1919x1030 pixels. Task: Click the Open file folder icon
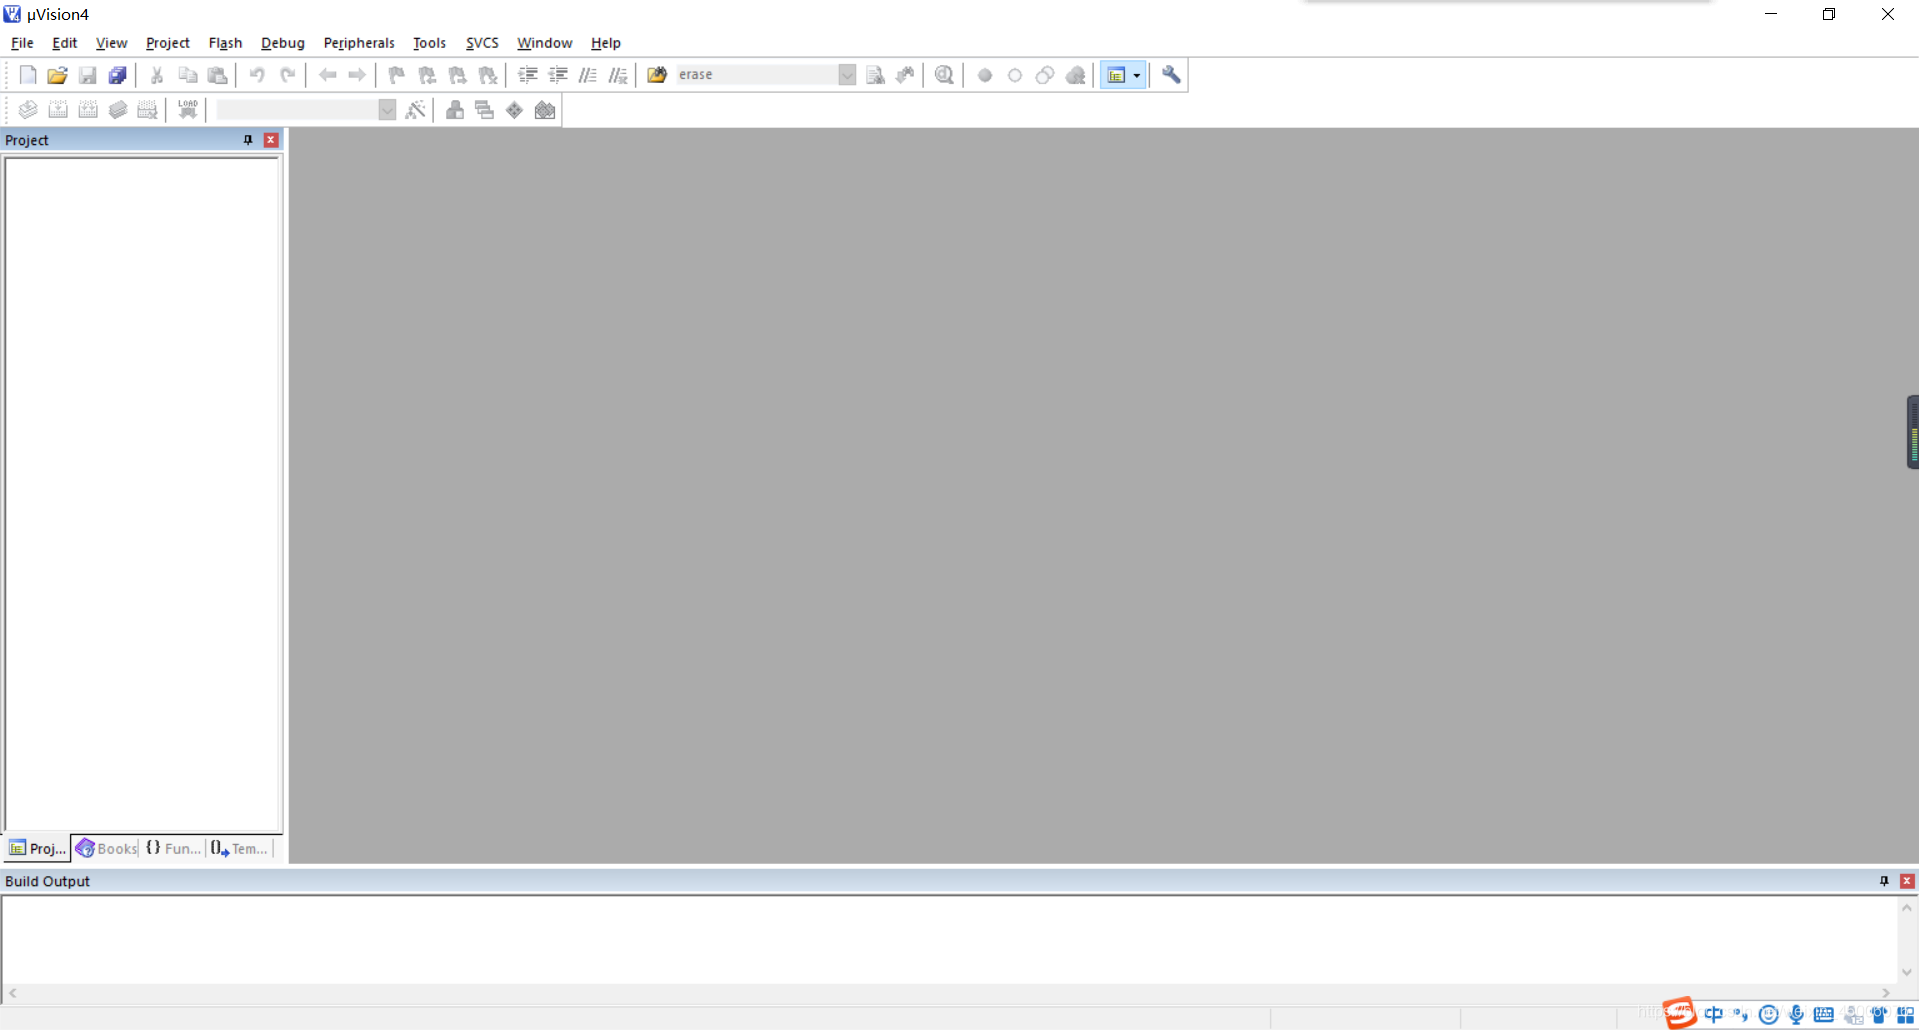[x=57, y=75]
